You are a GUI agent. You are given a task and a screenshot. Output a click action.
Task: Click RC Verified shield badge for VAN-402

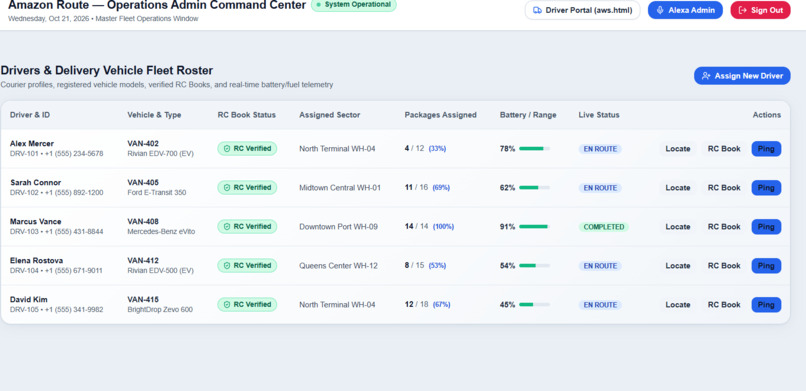pos(247,148)
